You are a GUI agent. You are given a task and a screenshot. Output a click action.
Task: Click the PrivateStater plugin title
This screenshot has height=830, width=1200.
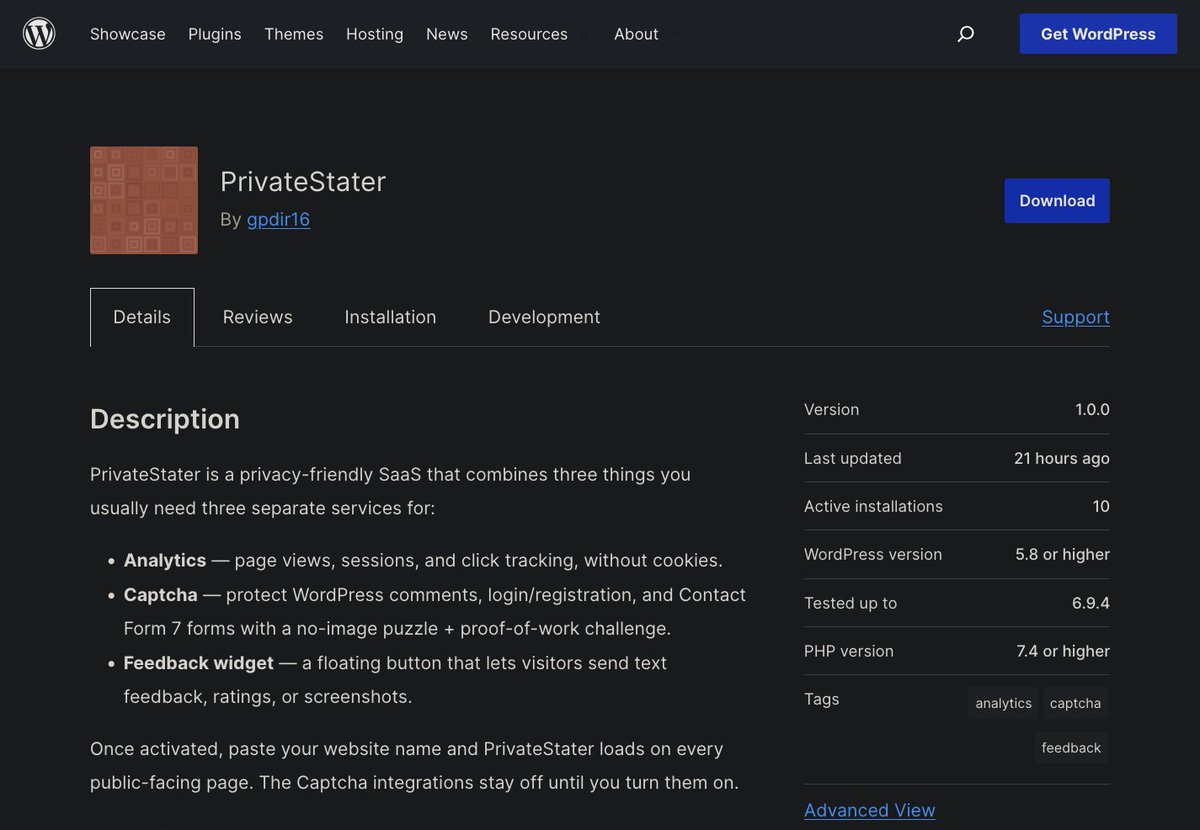coord(303,181)
